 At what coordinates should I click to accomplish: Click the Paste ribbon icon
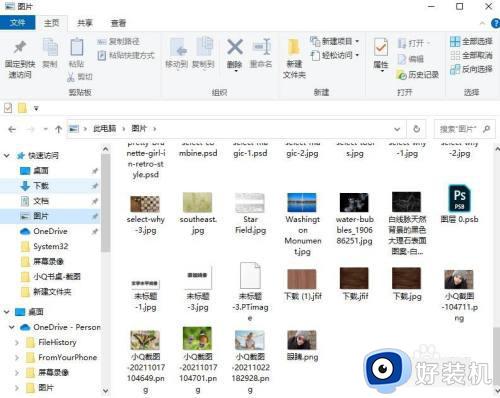(x=77, y=53)
